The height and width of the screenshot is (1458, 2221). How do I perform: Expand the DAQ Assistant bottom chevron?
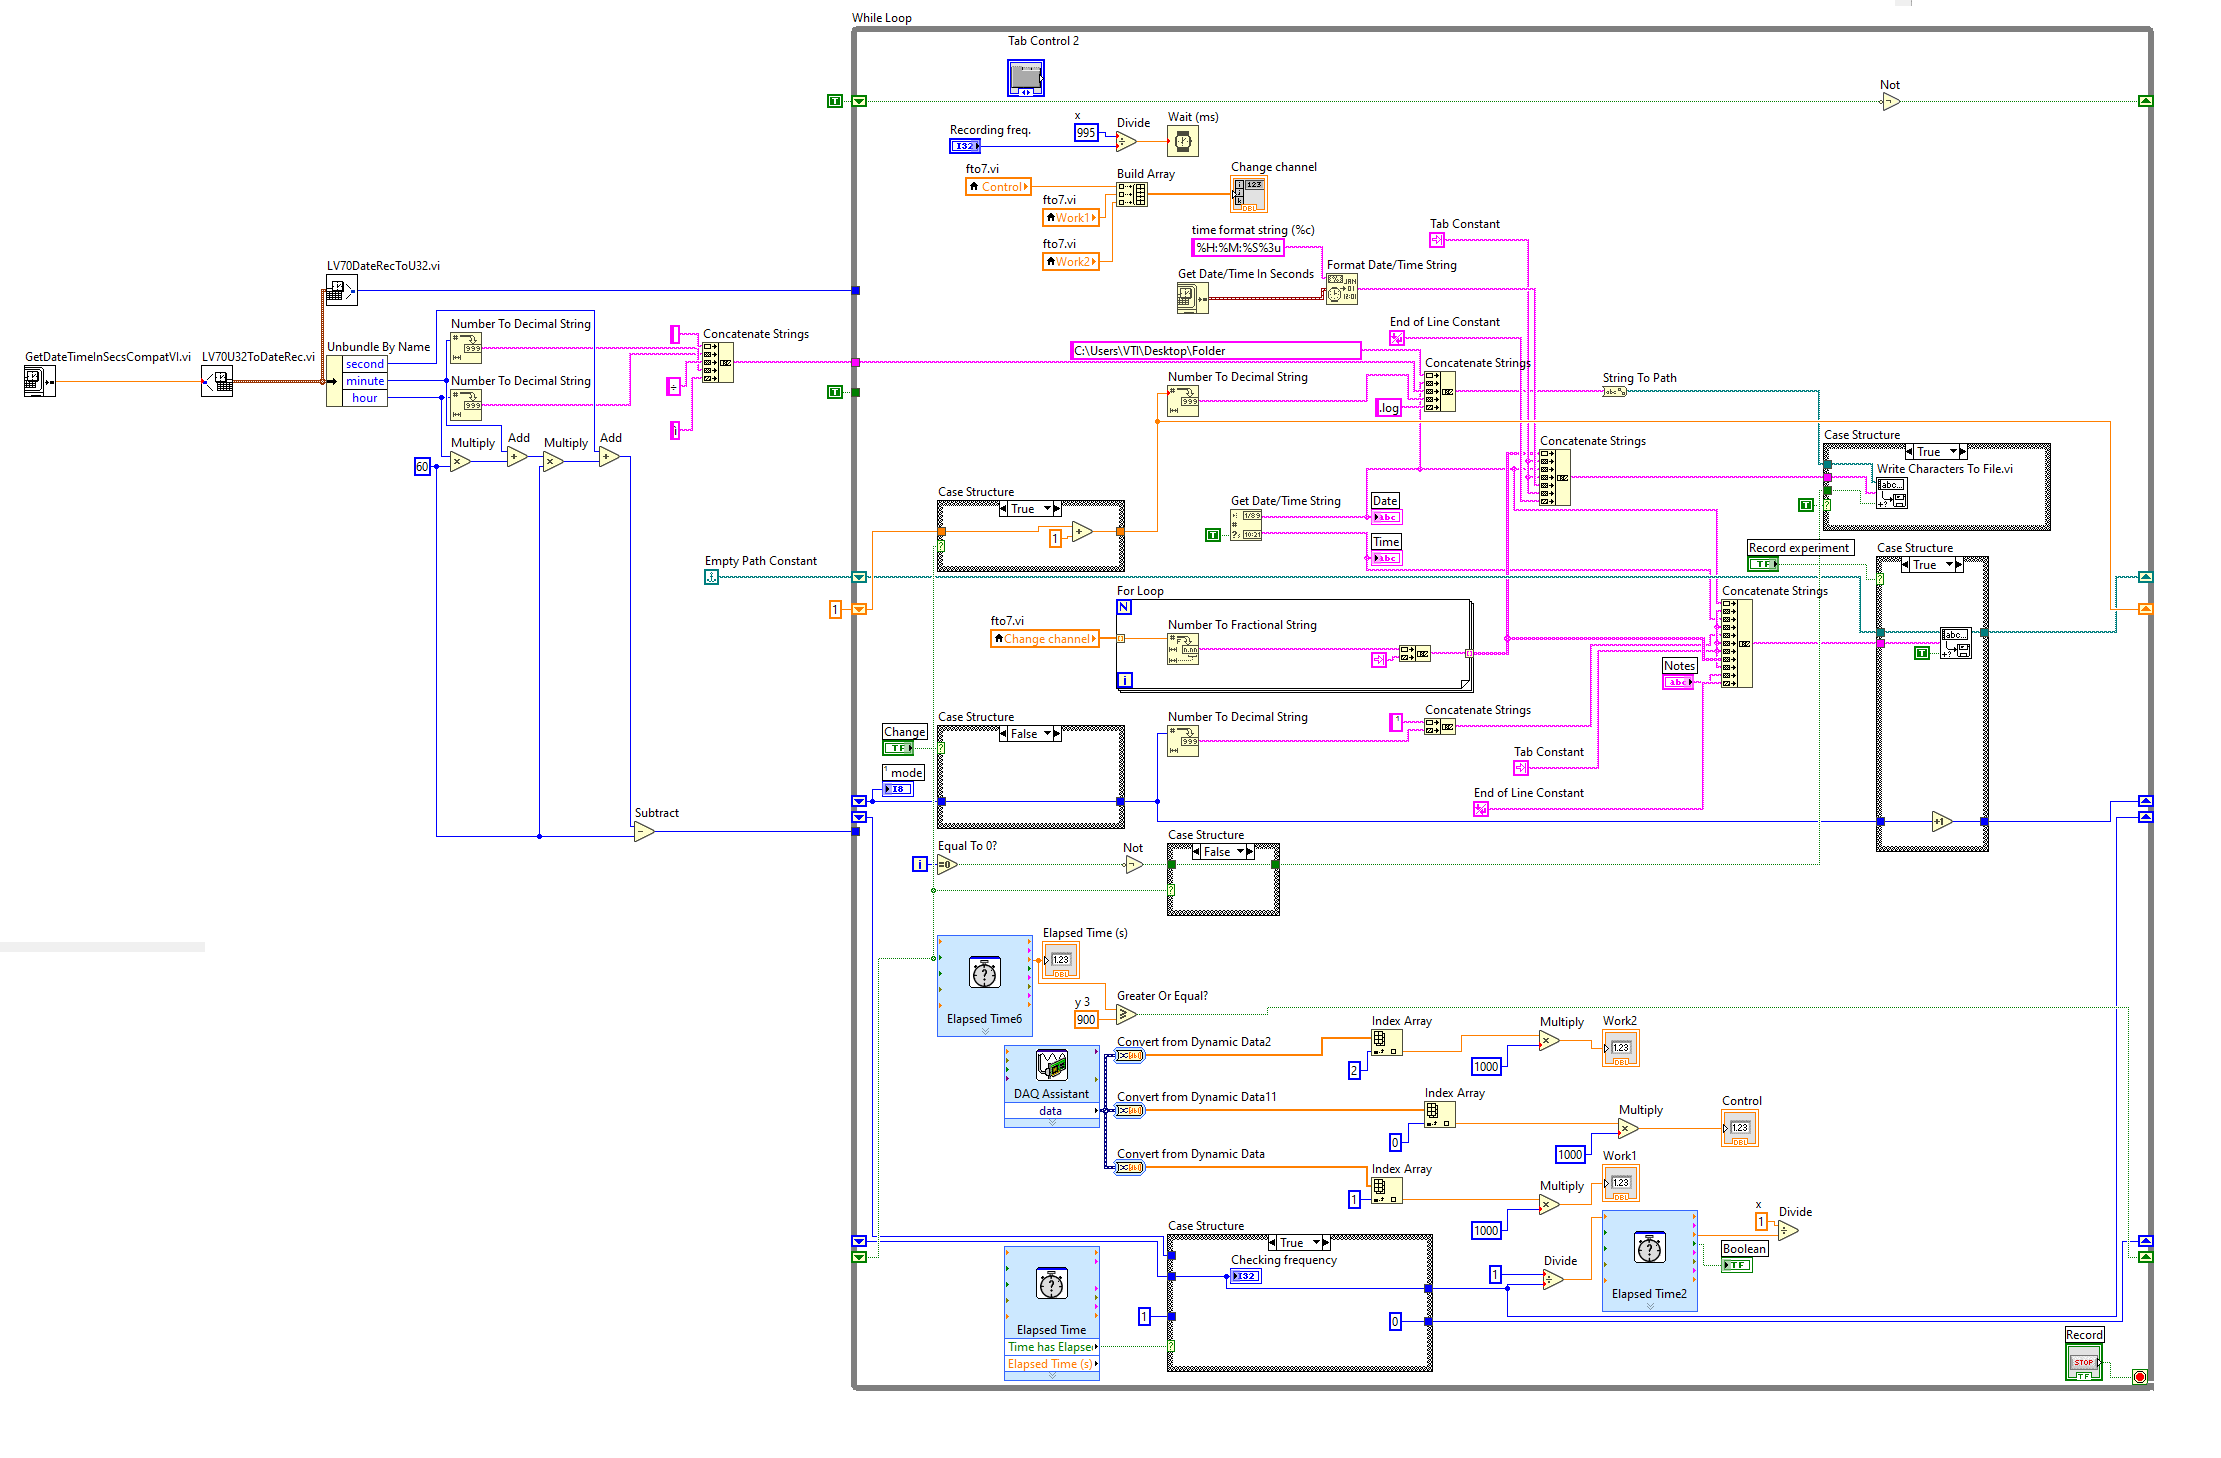tap(1051, 1123)
